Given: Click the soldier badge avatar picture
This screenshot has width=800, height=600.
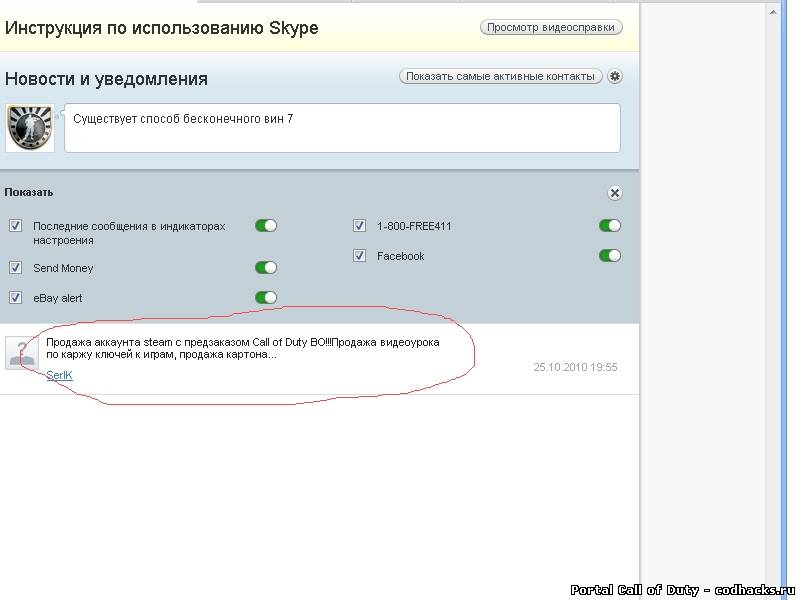Looking at the screenshot, I should click(x=30, y=128).
